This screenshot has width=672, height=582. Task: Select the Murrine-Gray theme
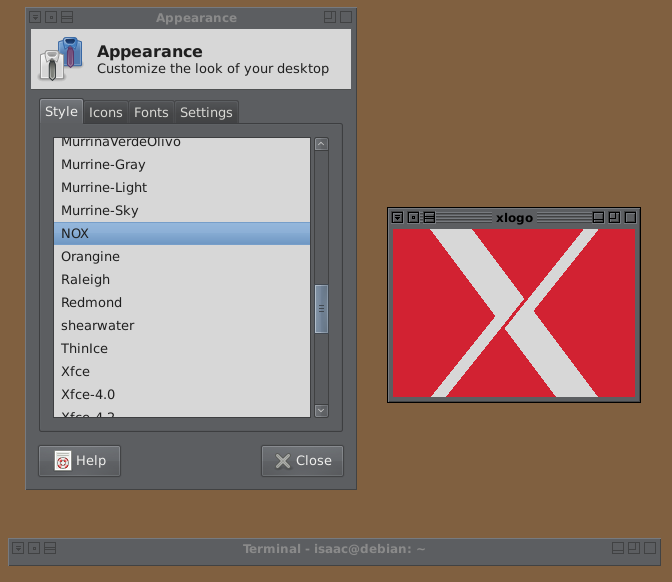coord(182,165)
